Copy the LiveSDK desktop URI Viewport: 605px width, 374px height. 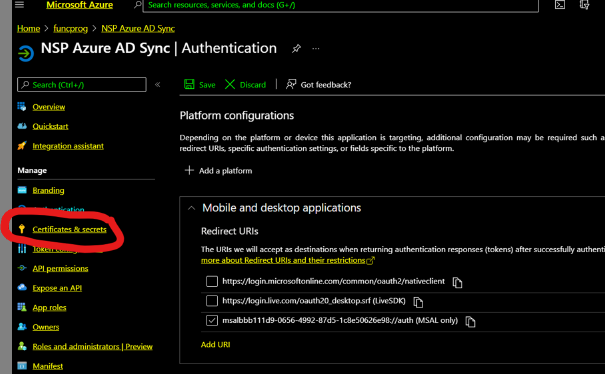point(418,302)
